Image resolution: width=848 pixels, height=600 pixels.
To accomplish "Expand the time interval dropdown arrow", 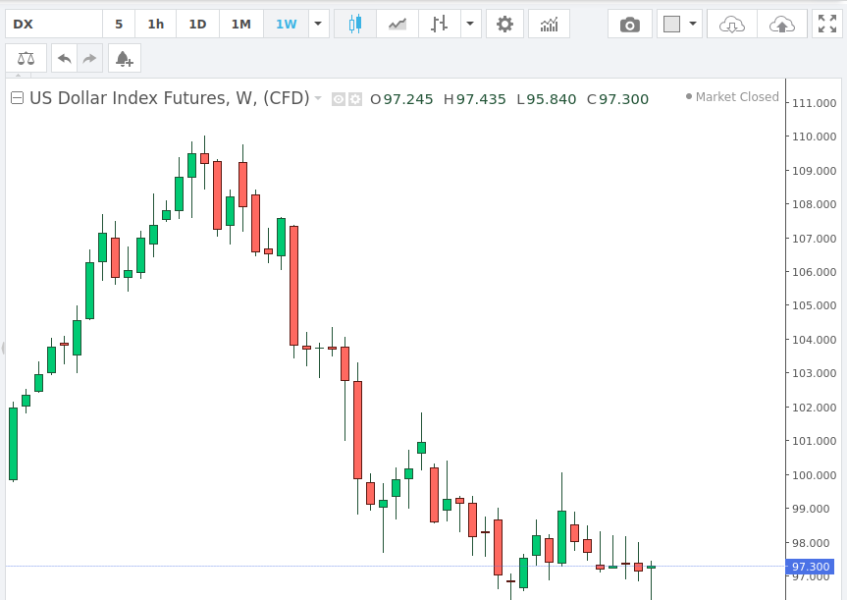I will point(318,24).
